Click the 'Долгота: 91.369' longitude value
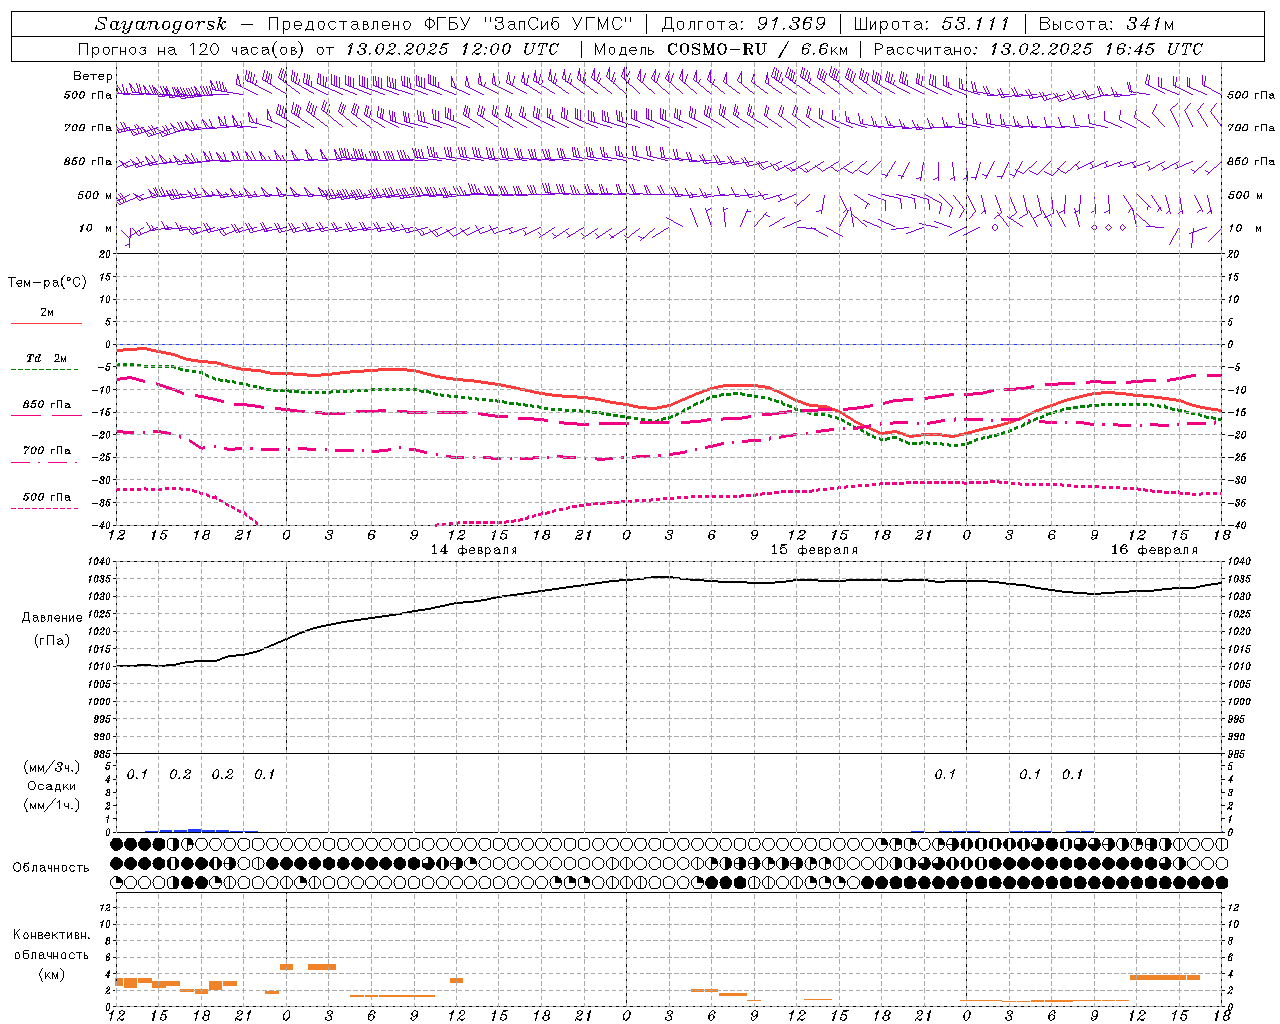This screenshot has width=1280, height=1024. click(x=743, y=24)
